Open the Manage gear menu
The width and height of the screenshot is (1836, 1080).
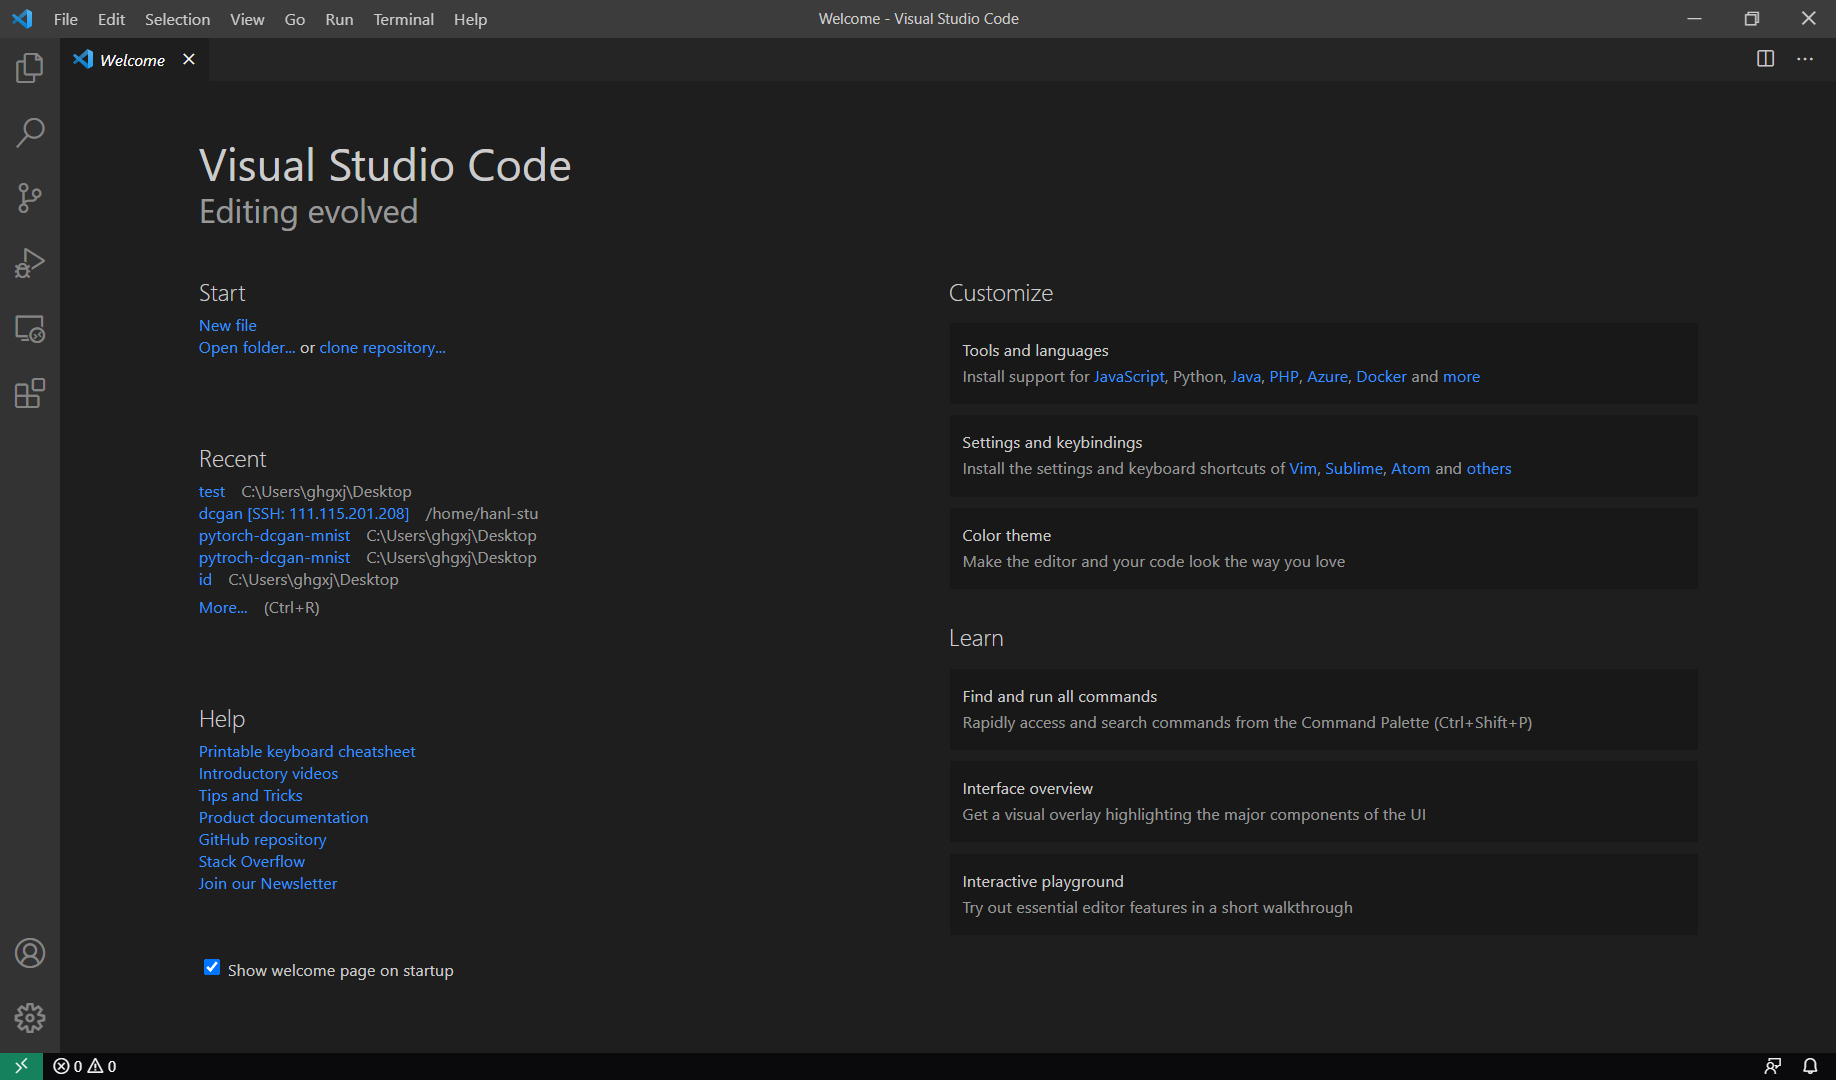pos(30,1018)
